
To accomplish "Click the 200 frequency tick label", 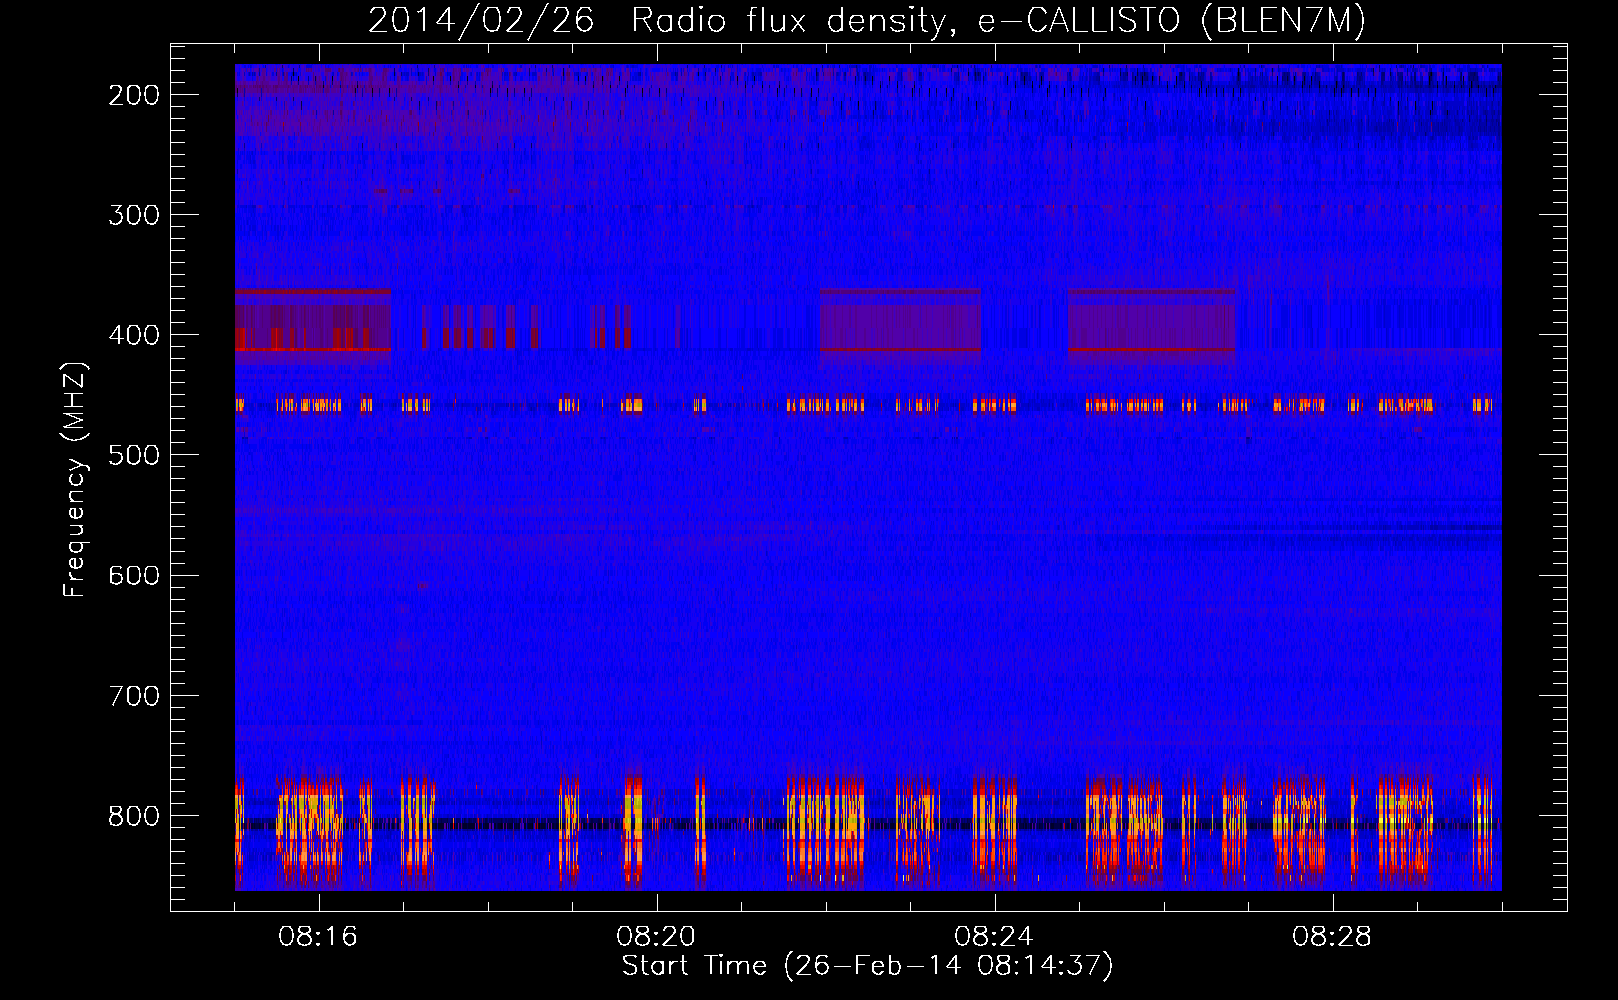I will tap(134, 95).
